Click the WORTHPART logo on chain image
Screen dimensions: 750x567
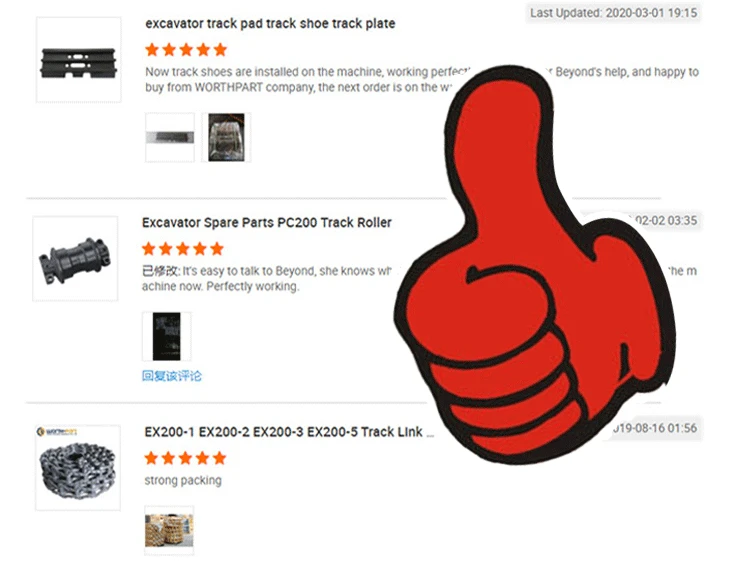56,432
